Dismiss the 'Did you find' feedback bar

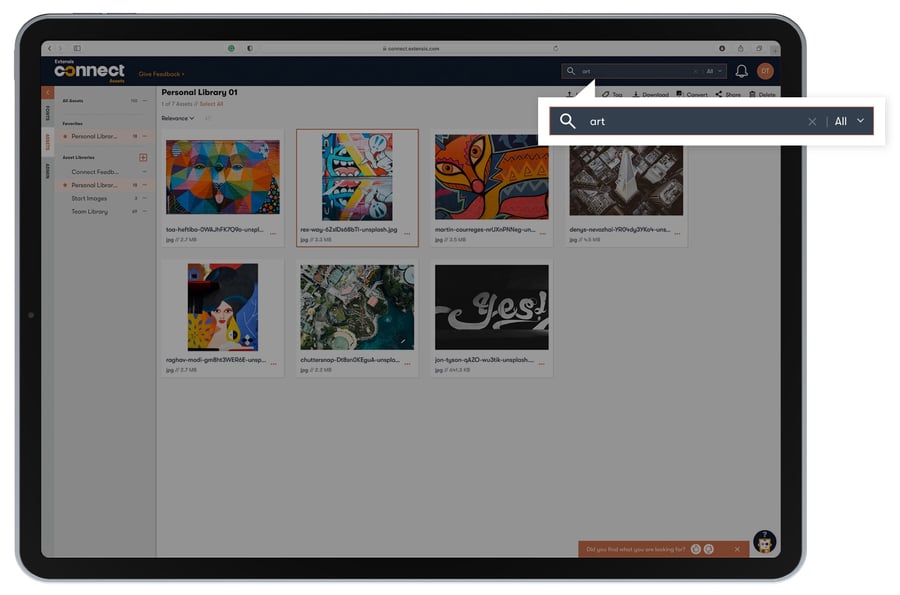737,550
